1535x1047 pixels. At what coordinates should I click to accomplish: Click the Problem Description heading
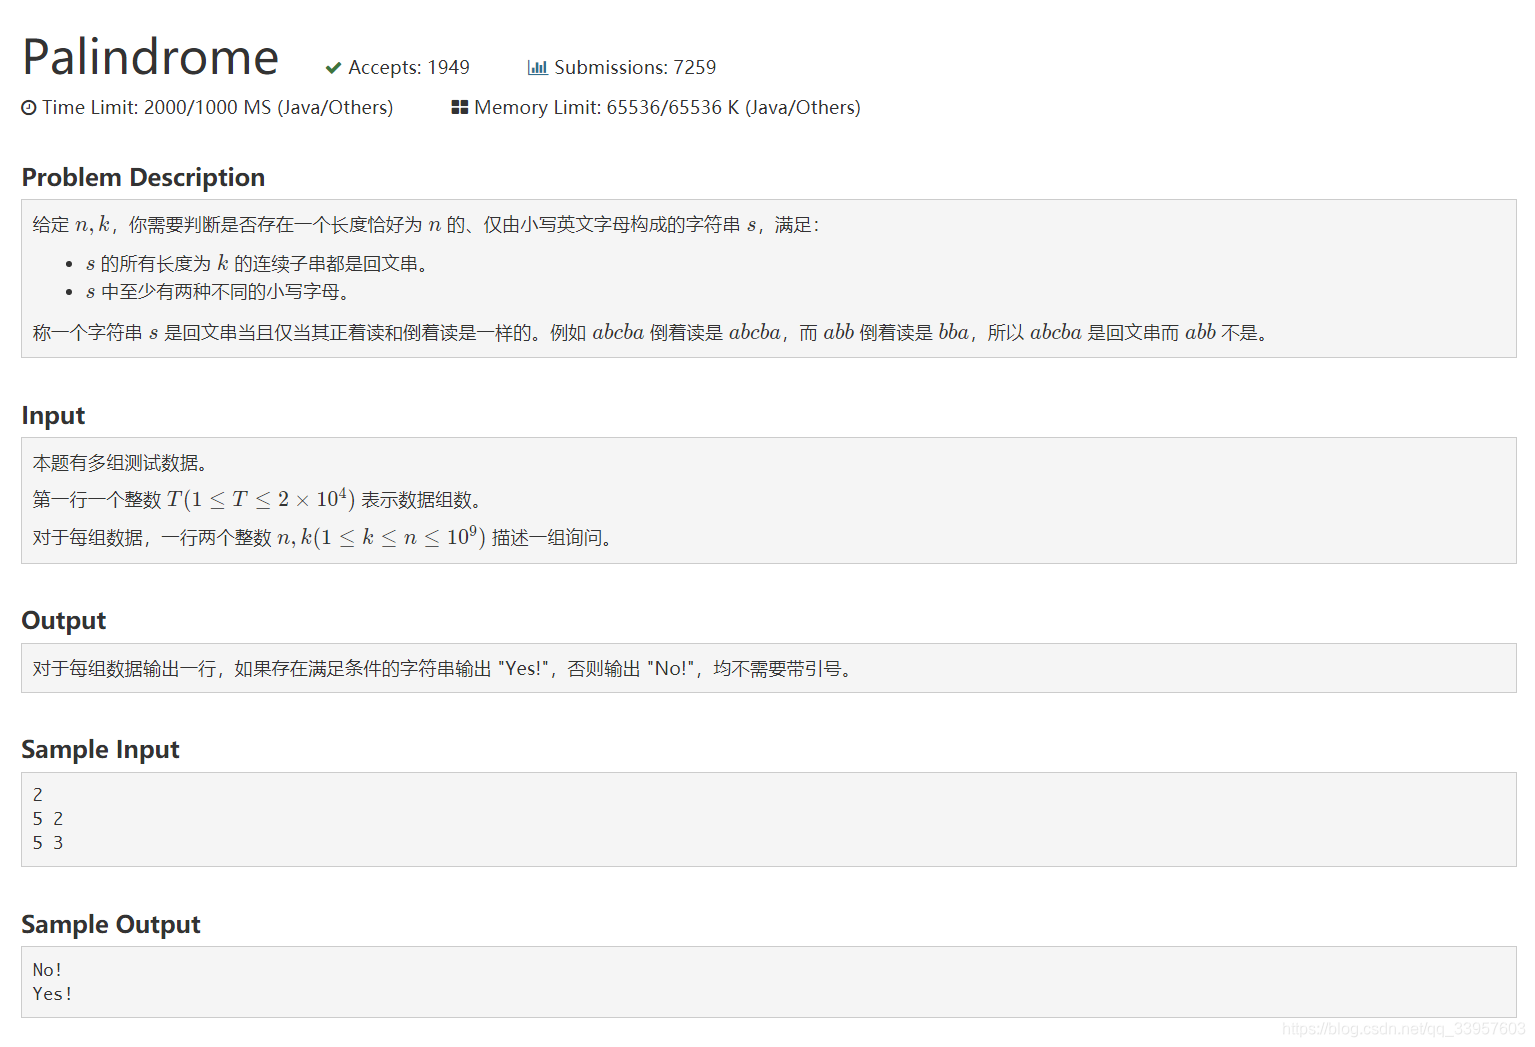click(143, 177)
